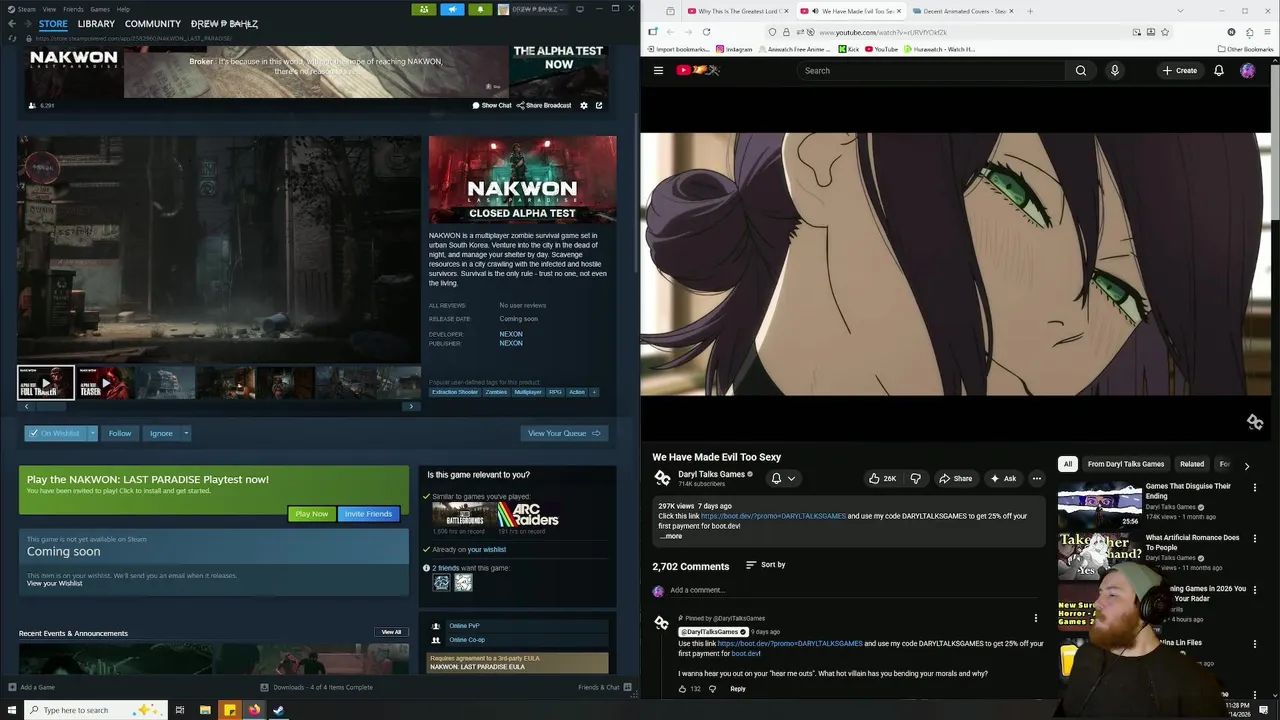Like the video with thumbs-up 26K
This screenshot has height=720, width=1280.
tap(882, 478)
